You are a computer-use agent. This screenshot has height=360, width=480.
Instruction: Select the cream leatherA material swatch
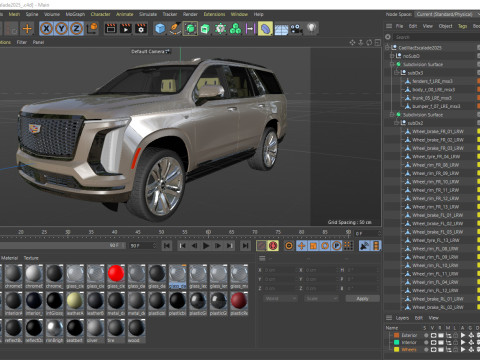(x=75, y=301)
